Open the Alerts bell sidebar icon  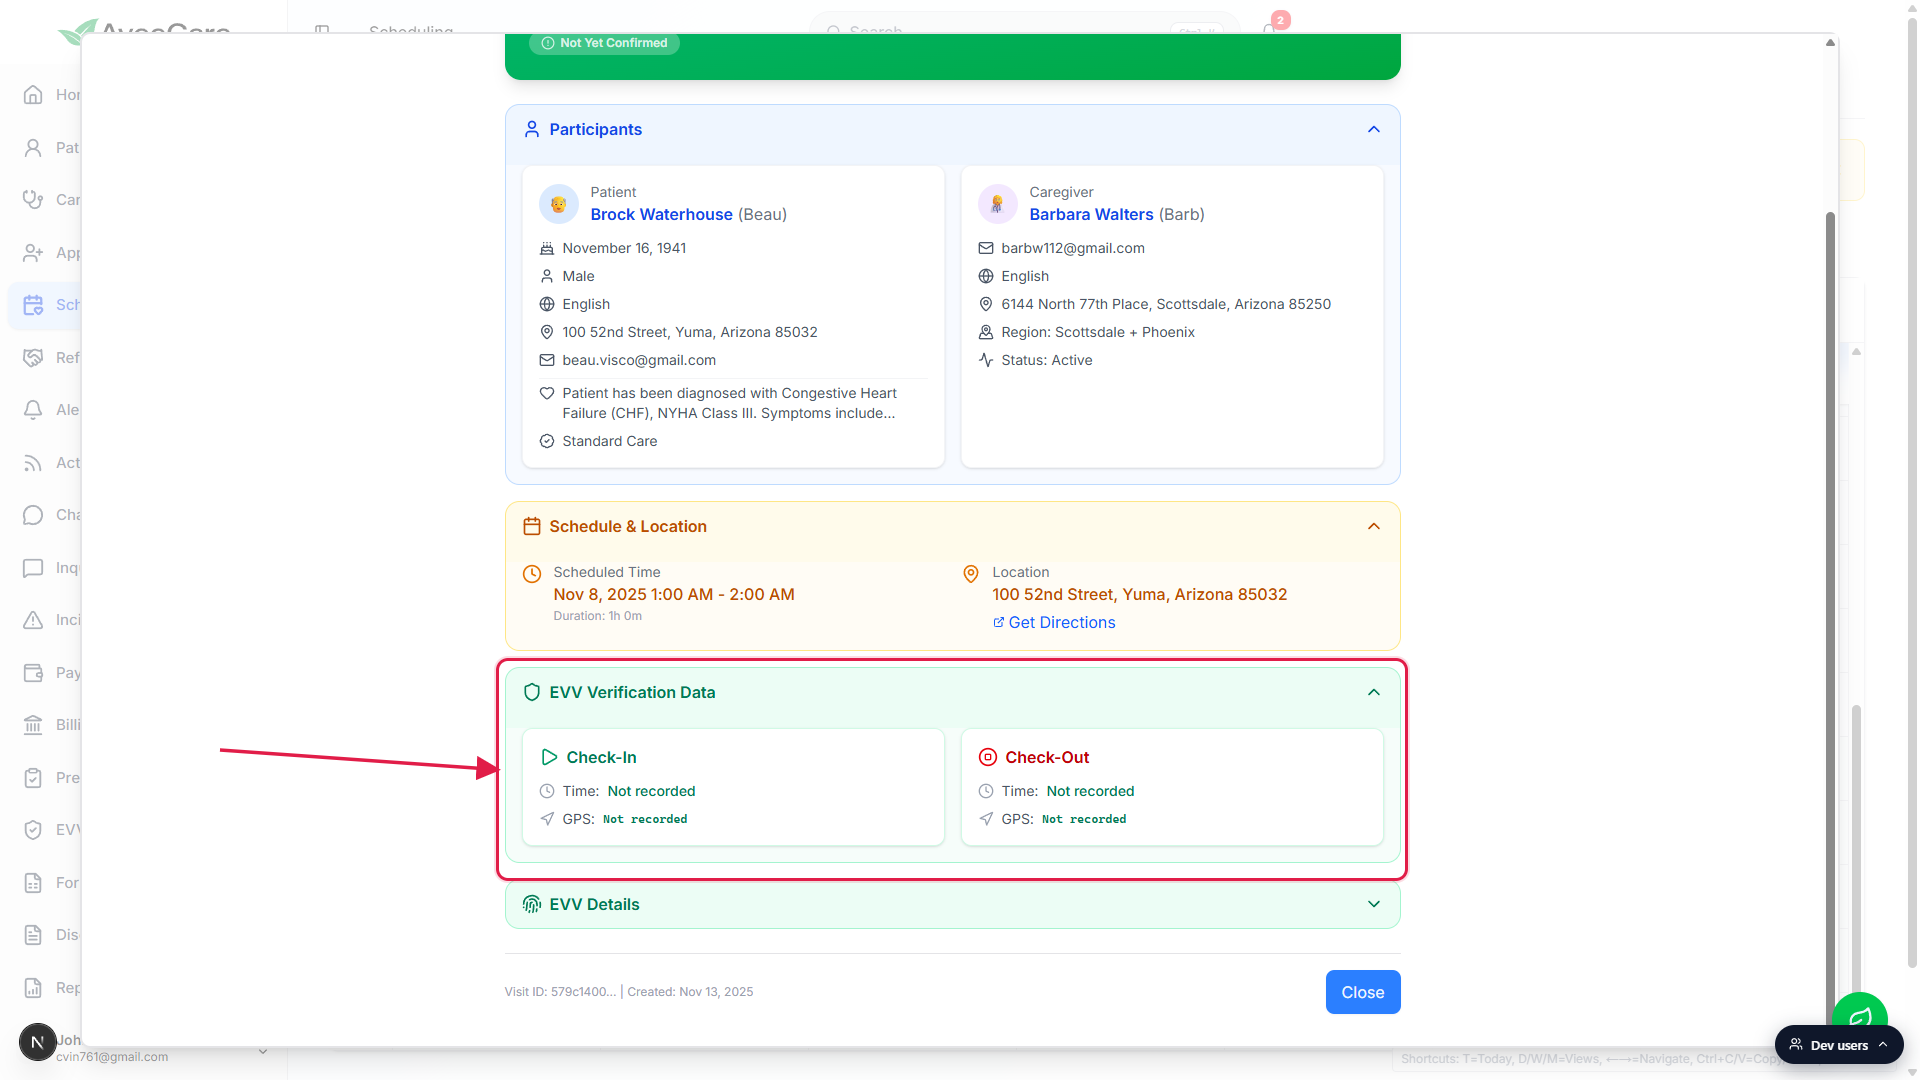click(33, 410)
